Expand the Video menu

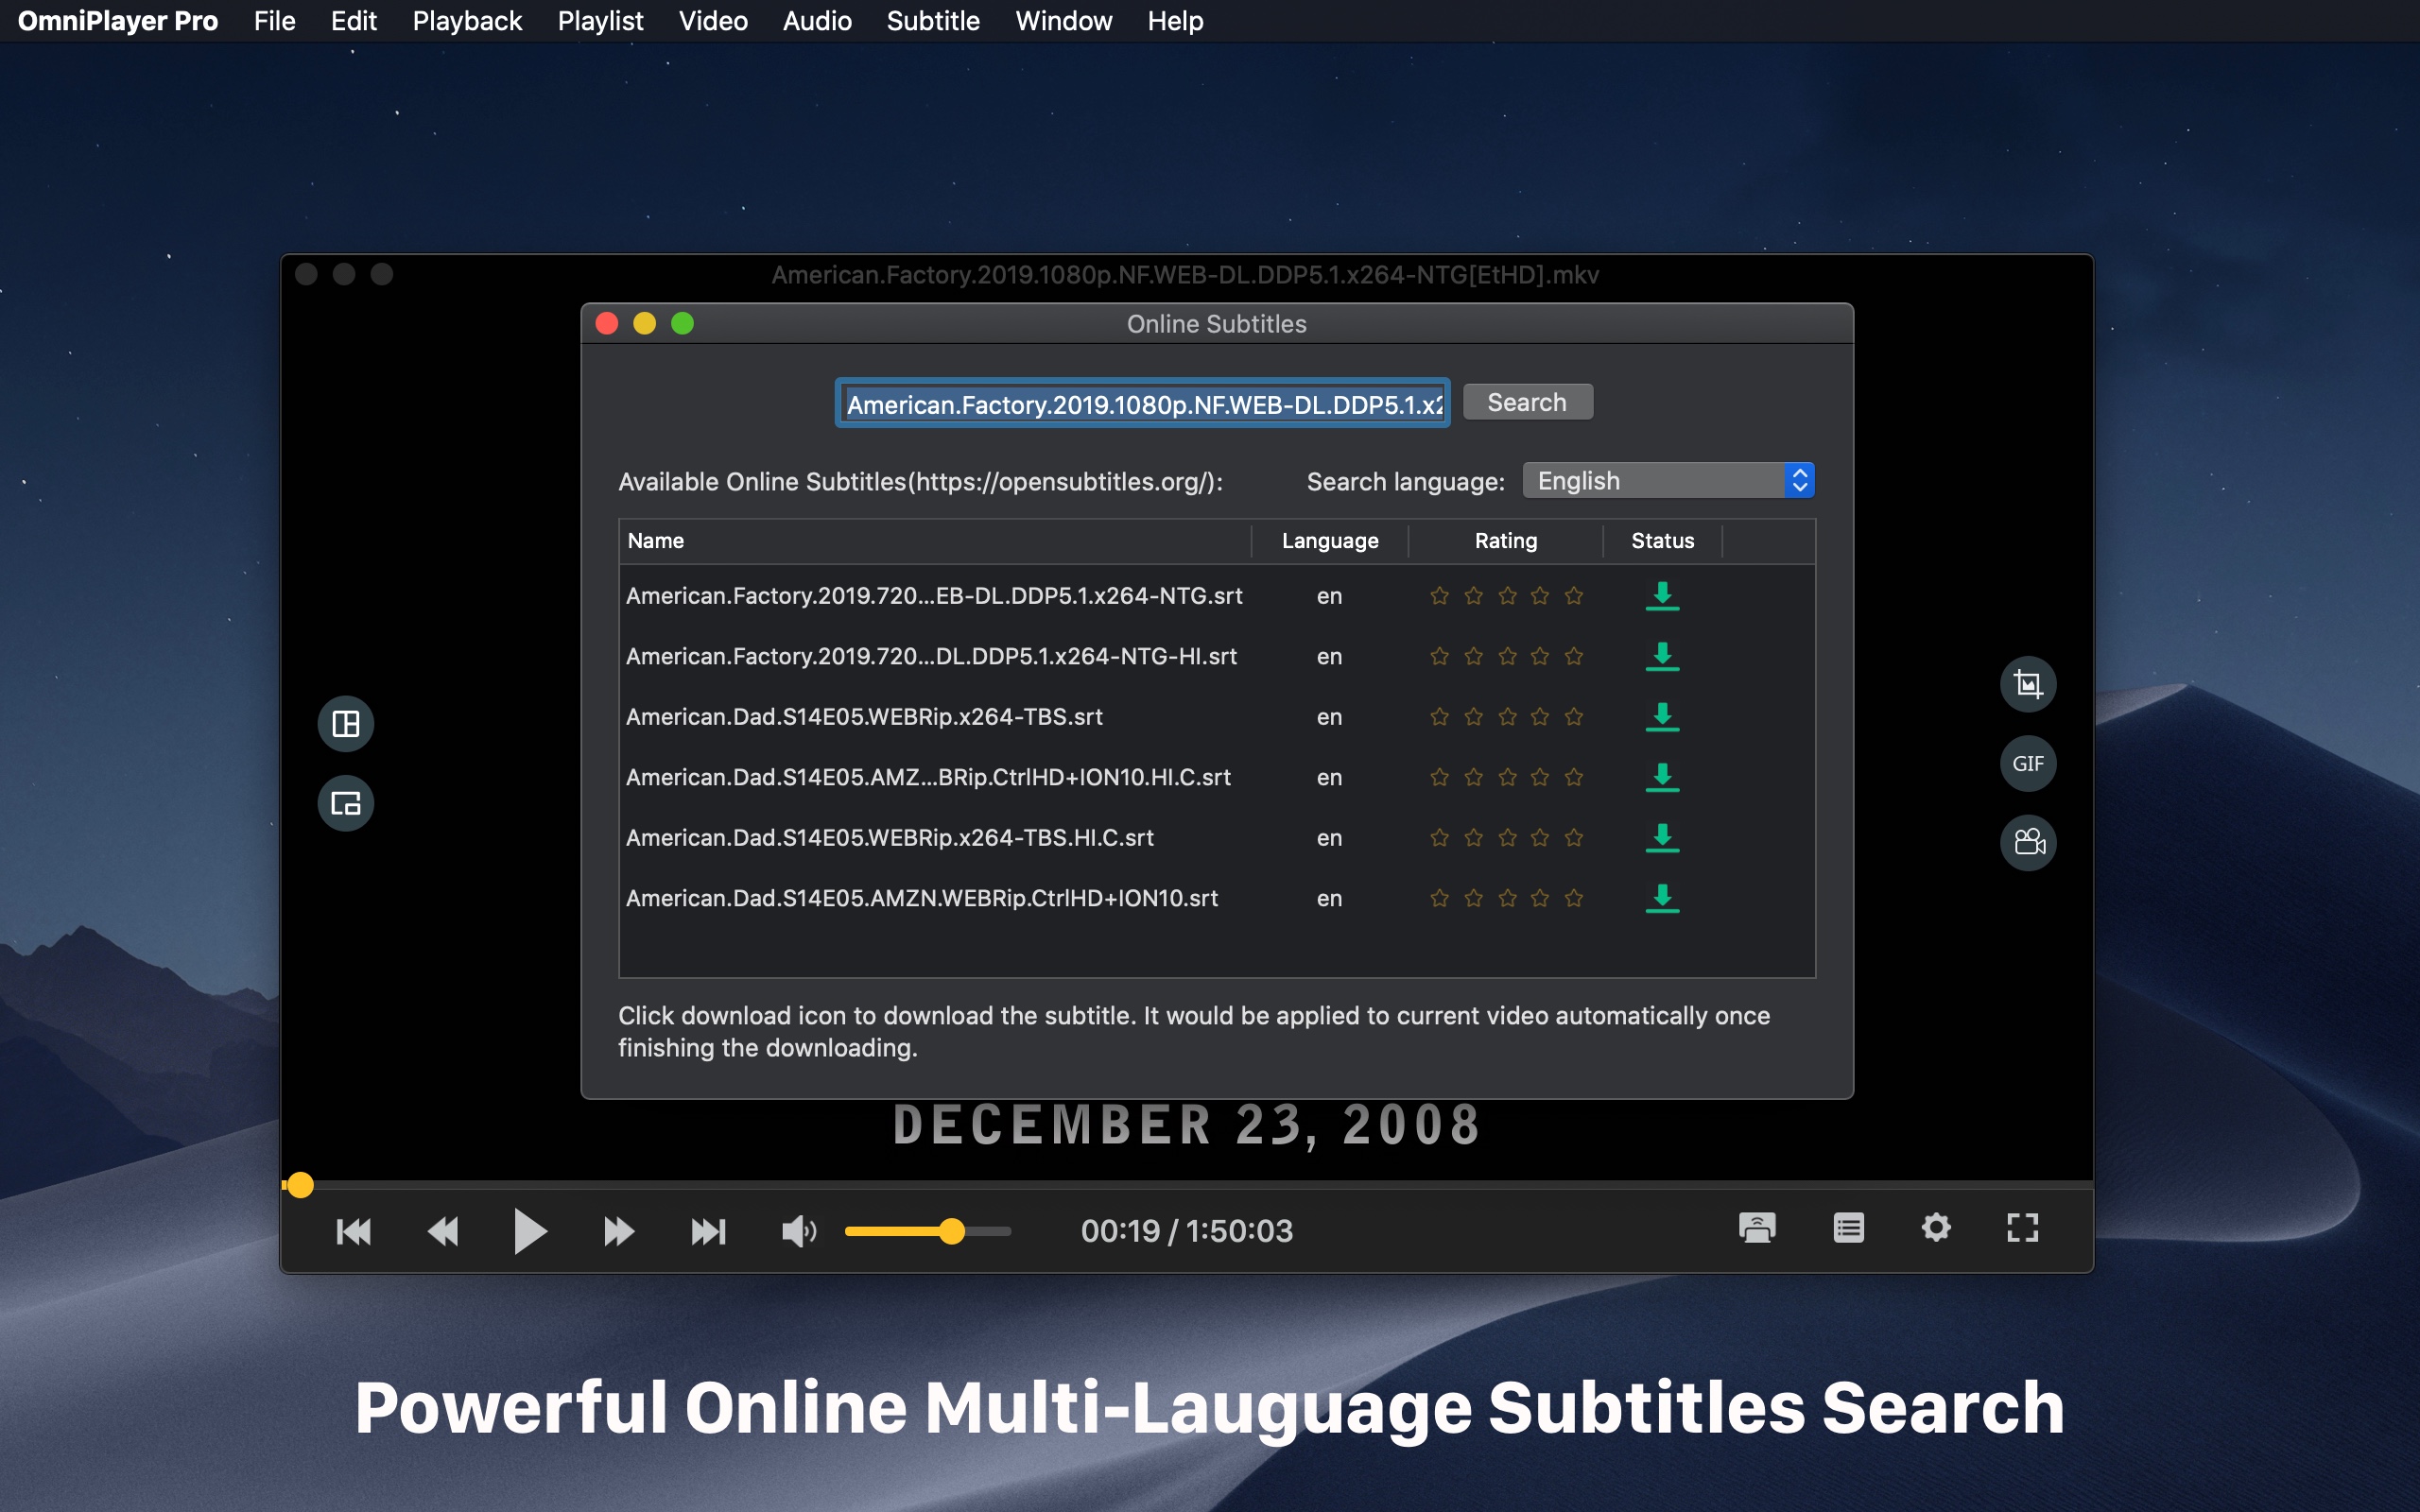711,21
